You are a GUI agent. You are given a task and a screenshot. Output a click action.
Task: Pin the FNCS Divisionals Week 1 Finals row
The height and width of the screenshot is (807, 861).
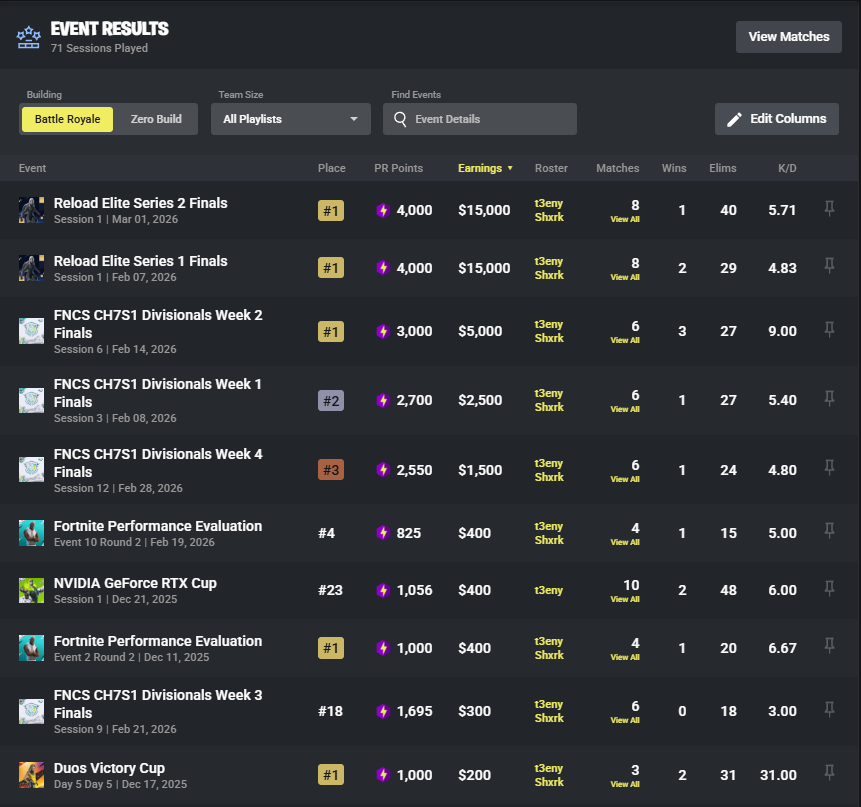(x=829, y=399)
